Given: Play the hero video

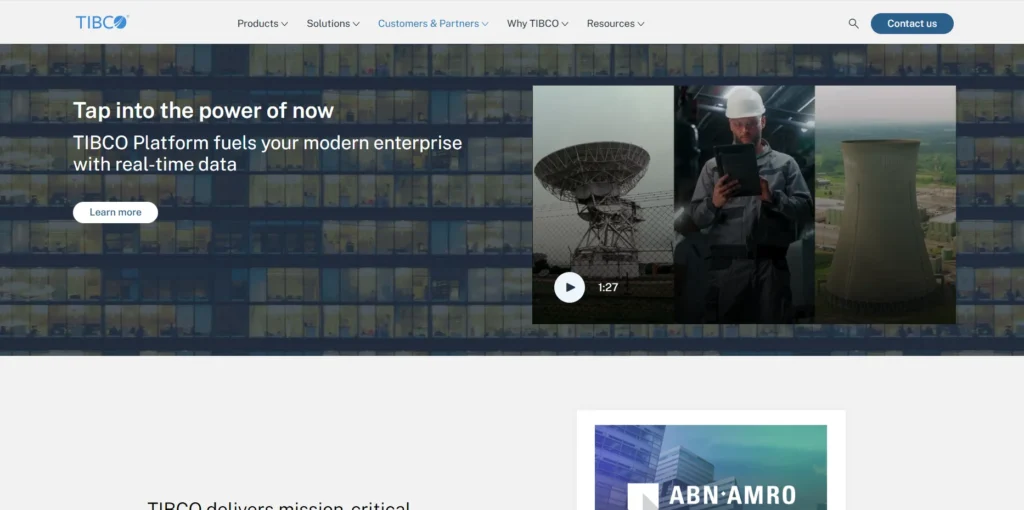Looking at the screenshot, I should pyautogui.click(x=569, y=287).
